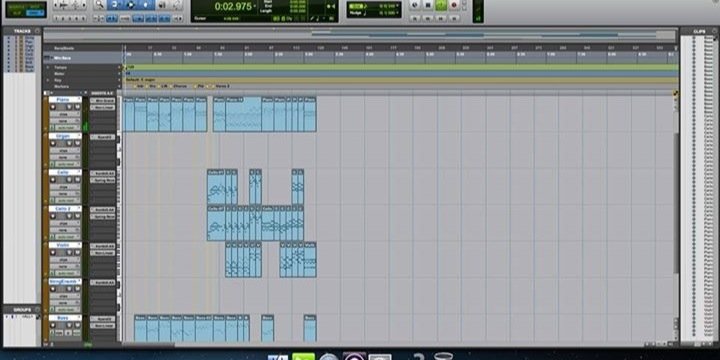Click the Chorus marker
The width and height of the screenshot is (720, 360).
coord(178,86)
